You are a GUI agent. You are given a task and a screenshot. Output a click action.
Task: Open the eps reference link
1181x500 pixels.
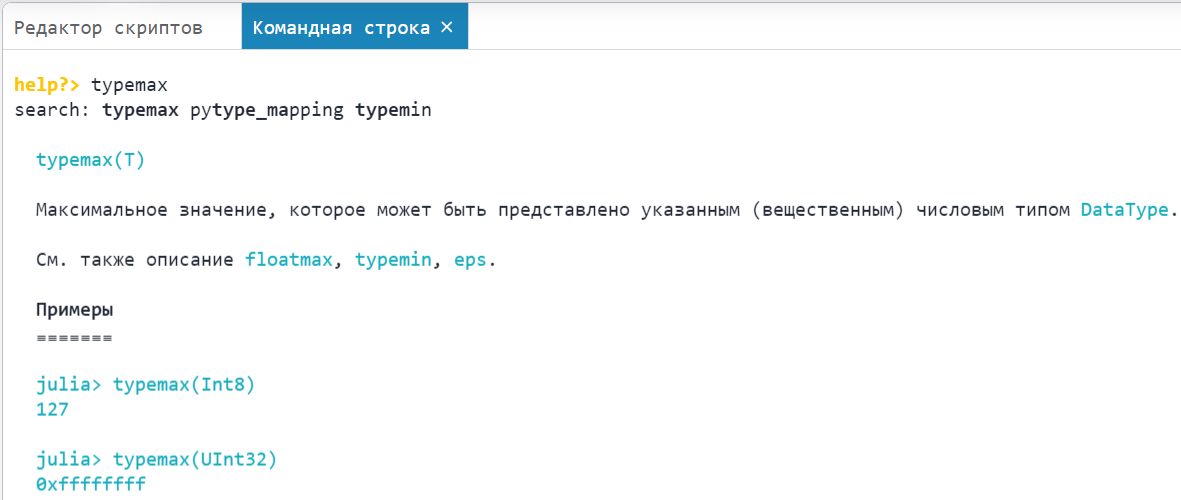470,260
